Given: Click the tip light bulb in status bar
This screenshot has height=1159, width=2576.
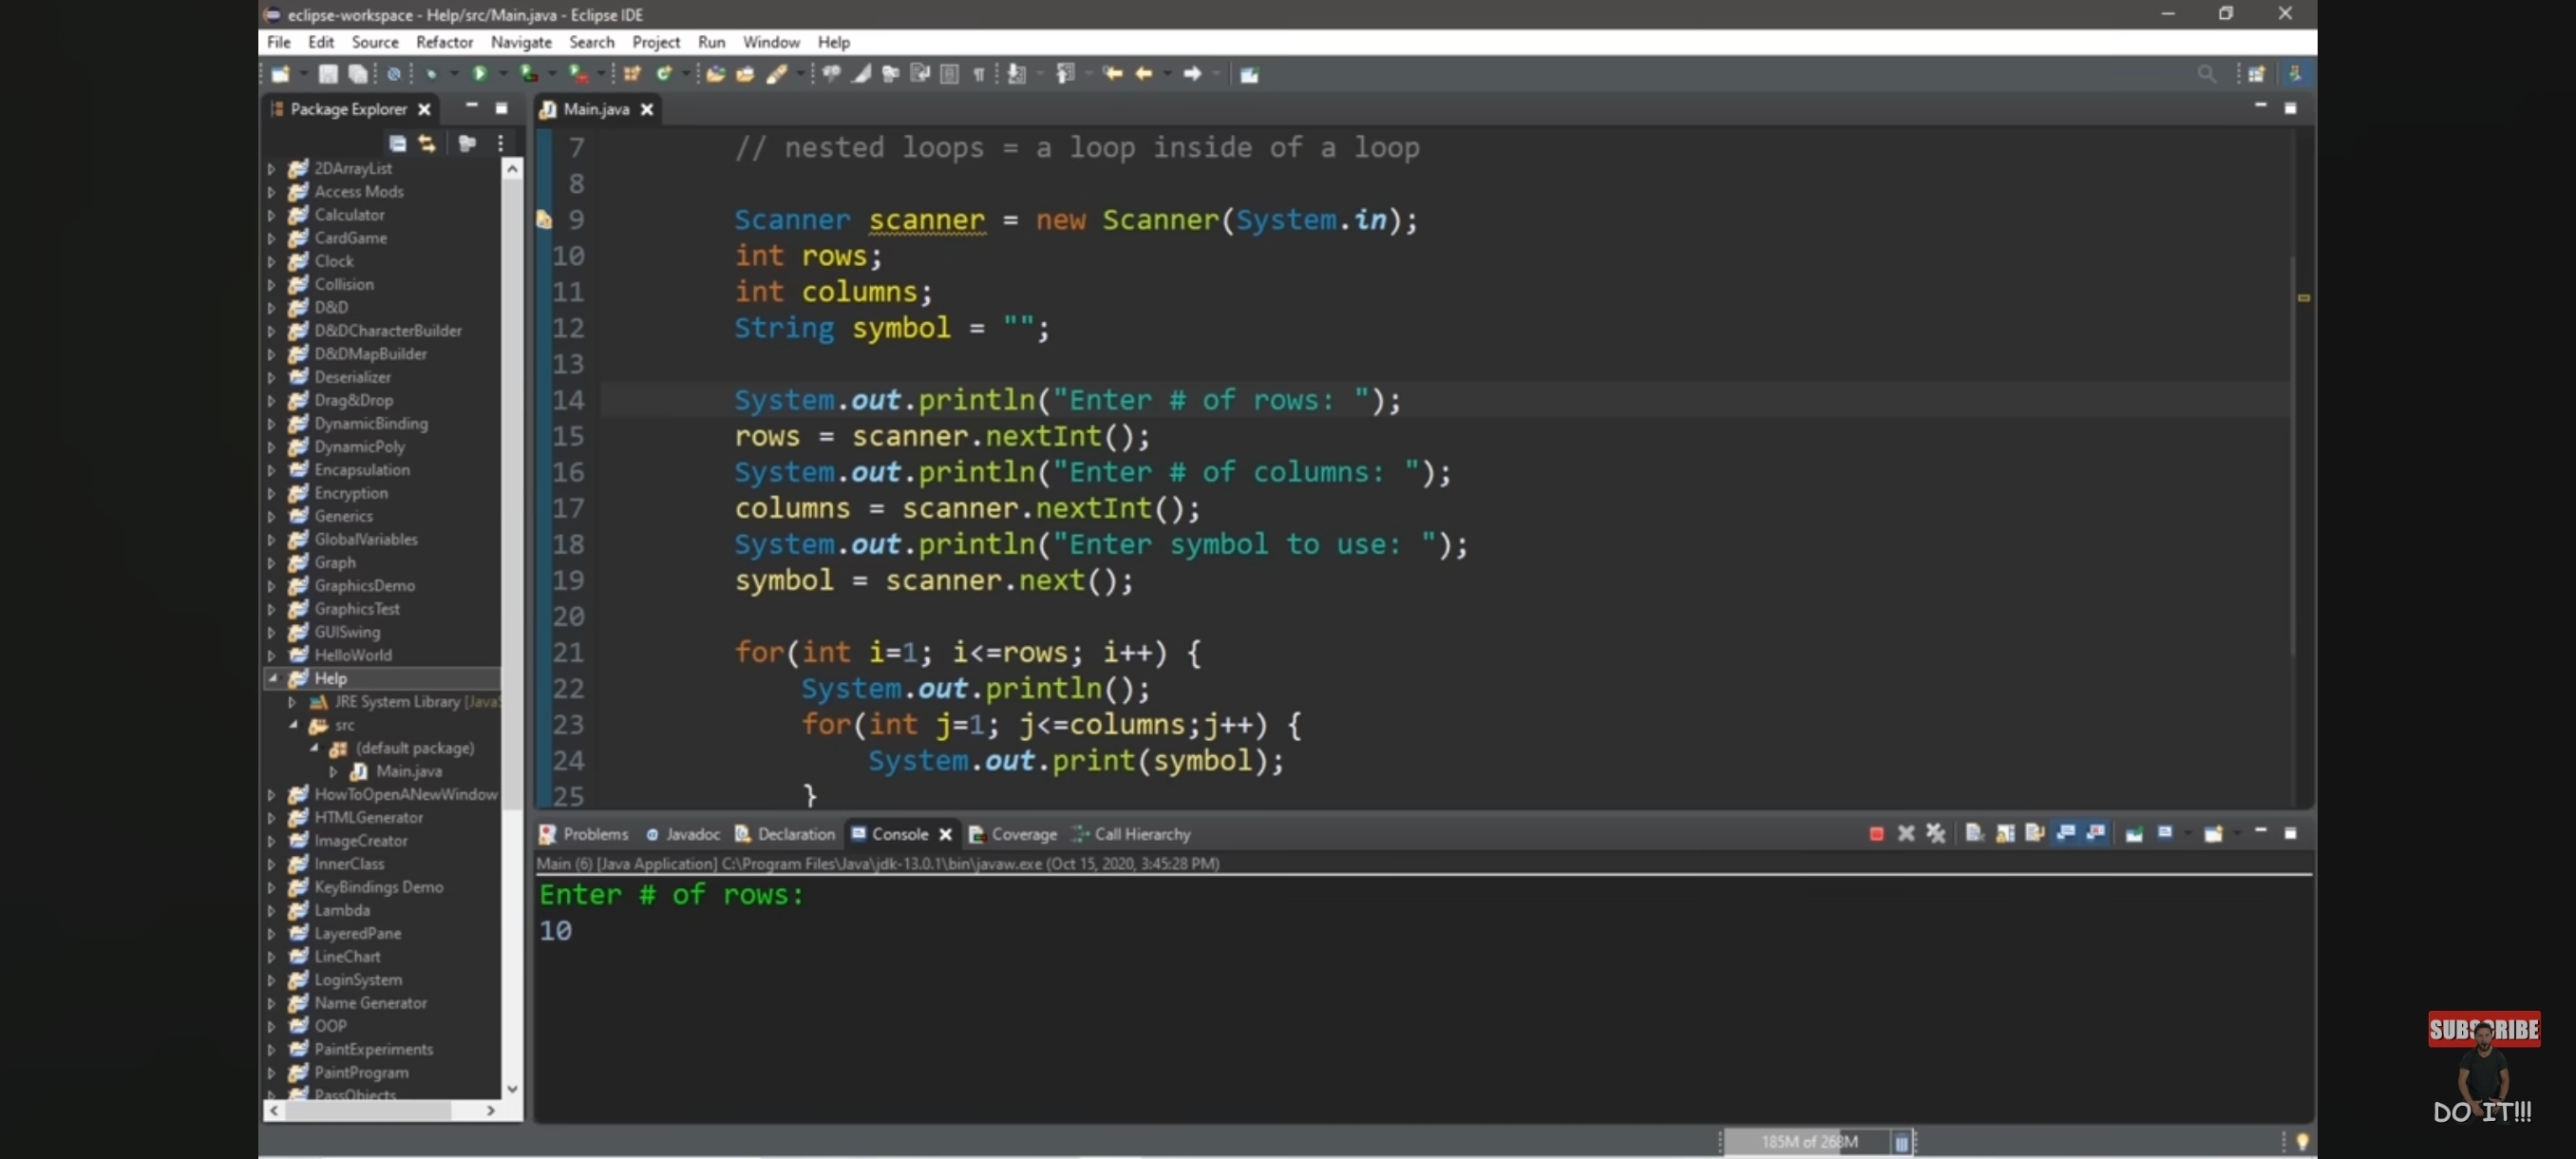Looking at the screenshot, I should tap(2302, 1142).
